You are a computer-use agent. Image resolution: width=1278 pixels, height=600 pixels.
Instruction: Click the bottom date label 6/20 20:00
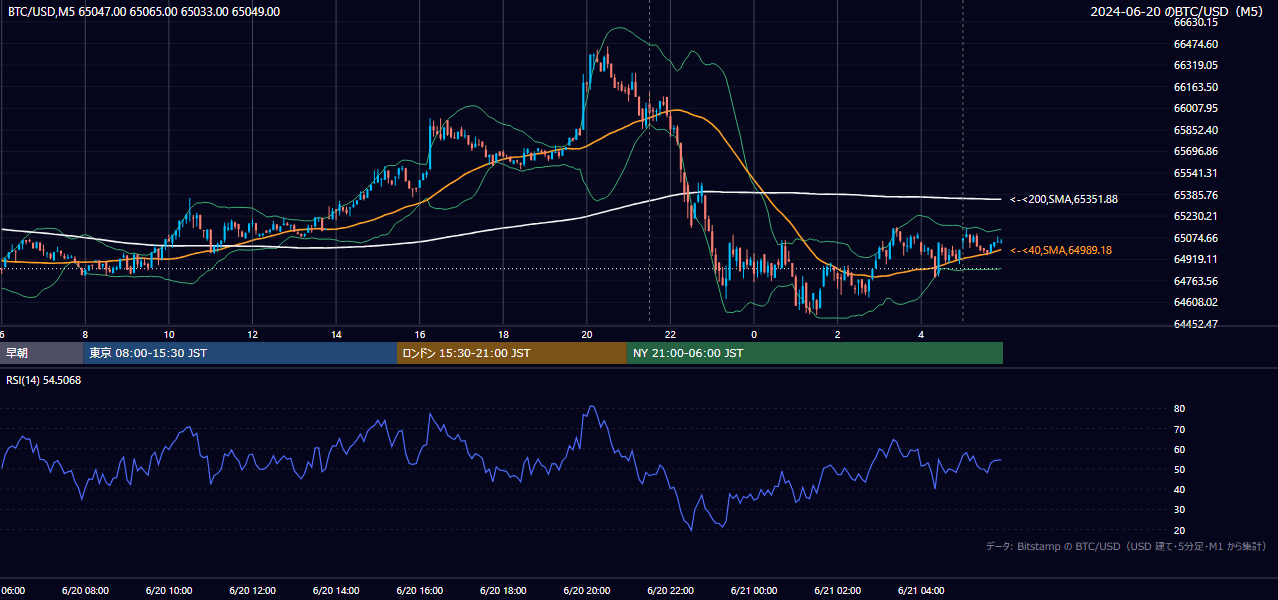(x=587, y=591)
